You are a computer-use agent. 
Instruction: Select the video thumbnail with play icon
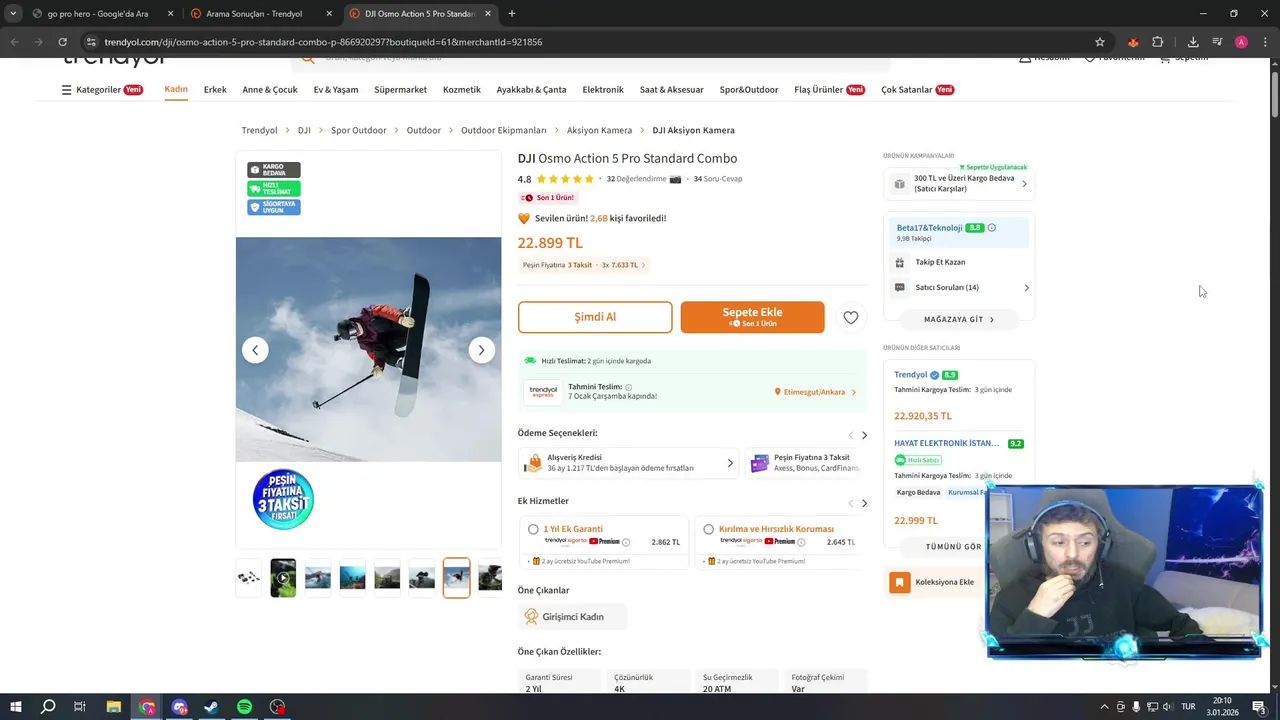[x=283, y=578]
